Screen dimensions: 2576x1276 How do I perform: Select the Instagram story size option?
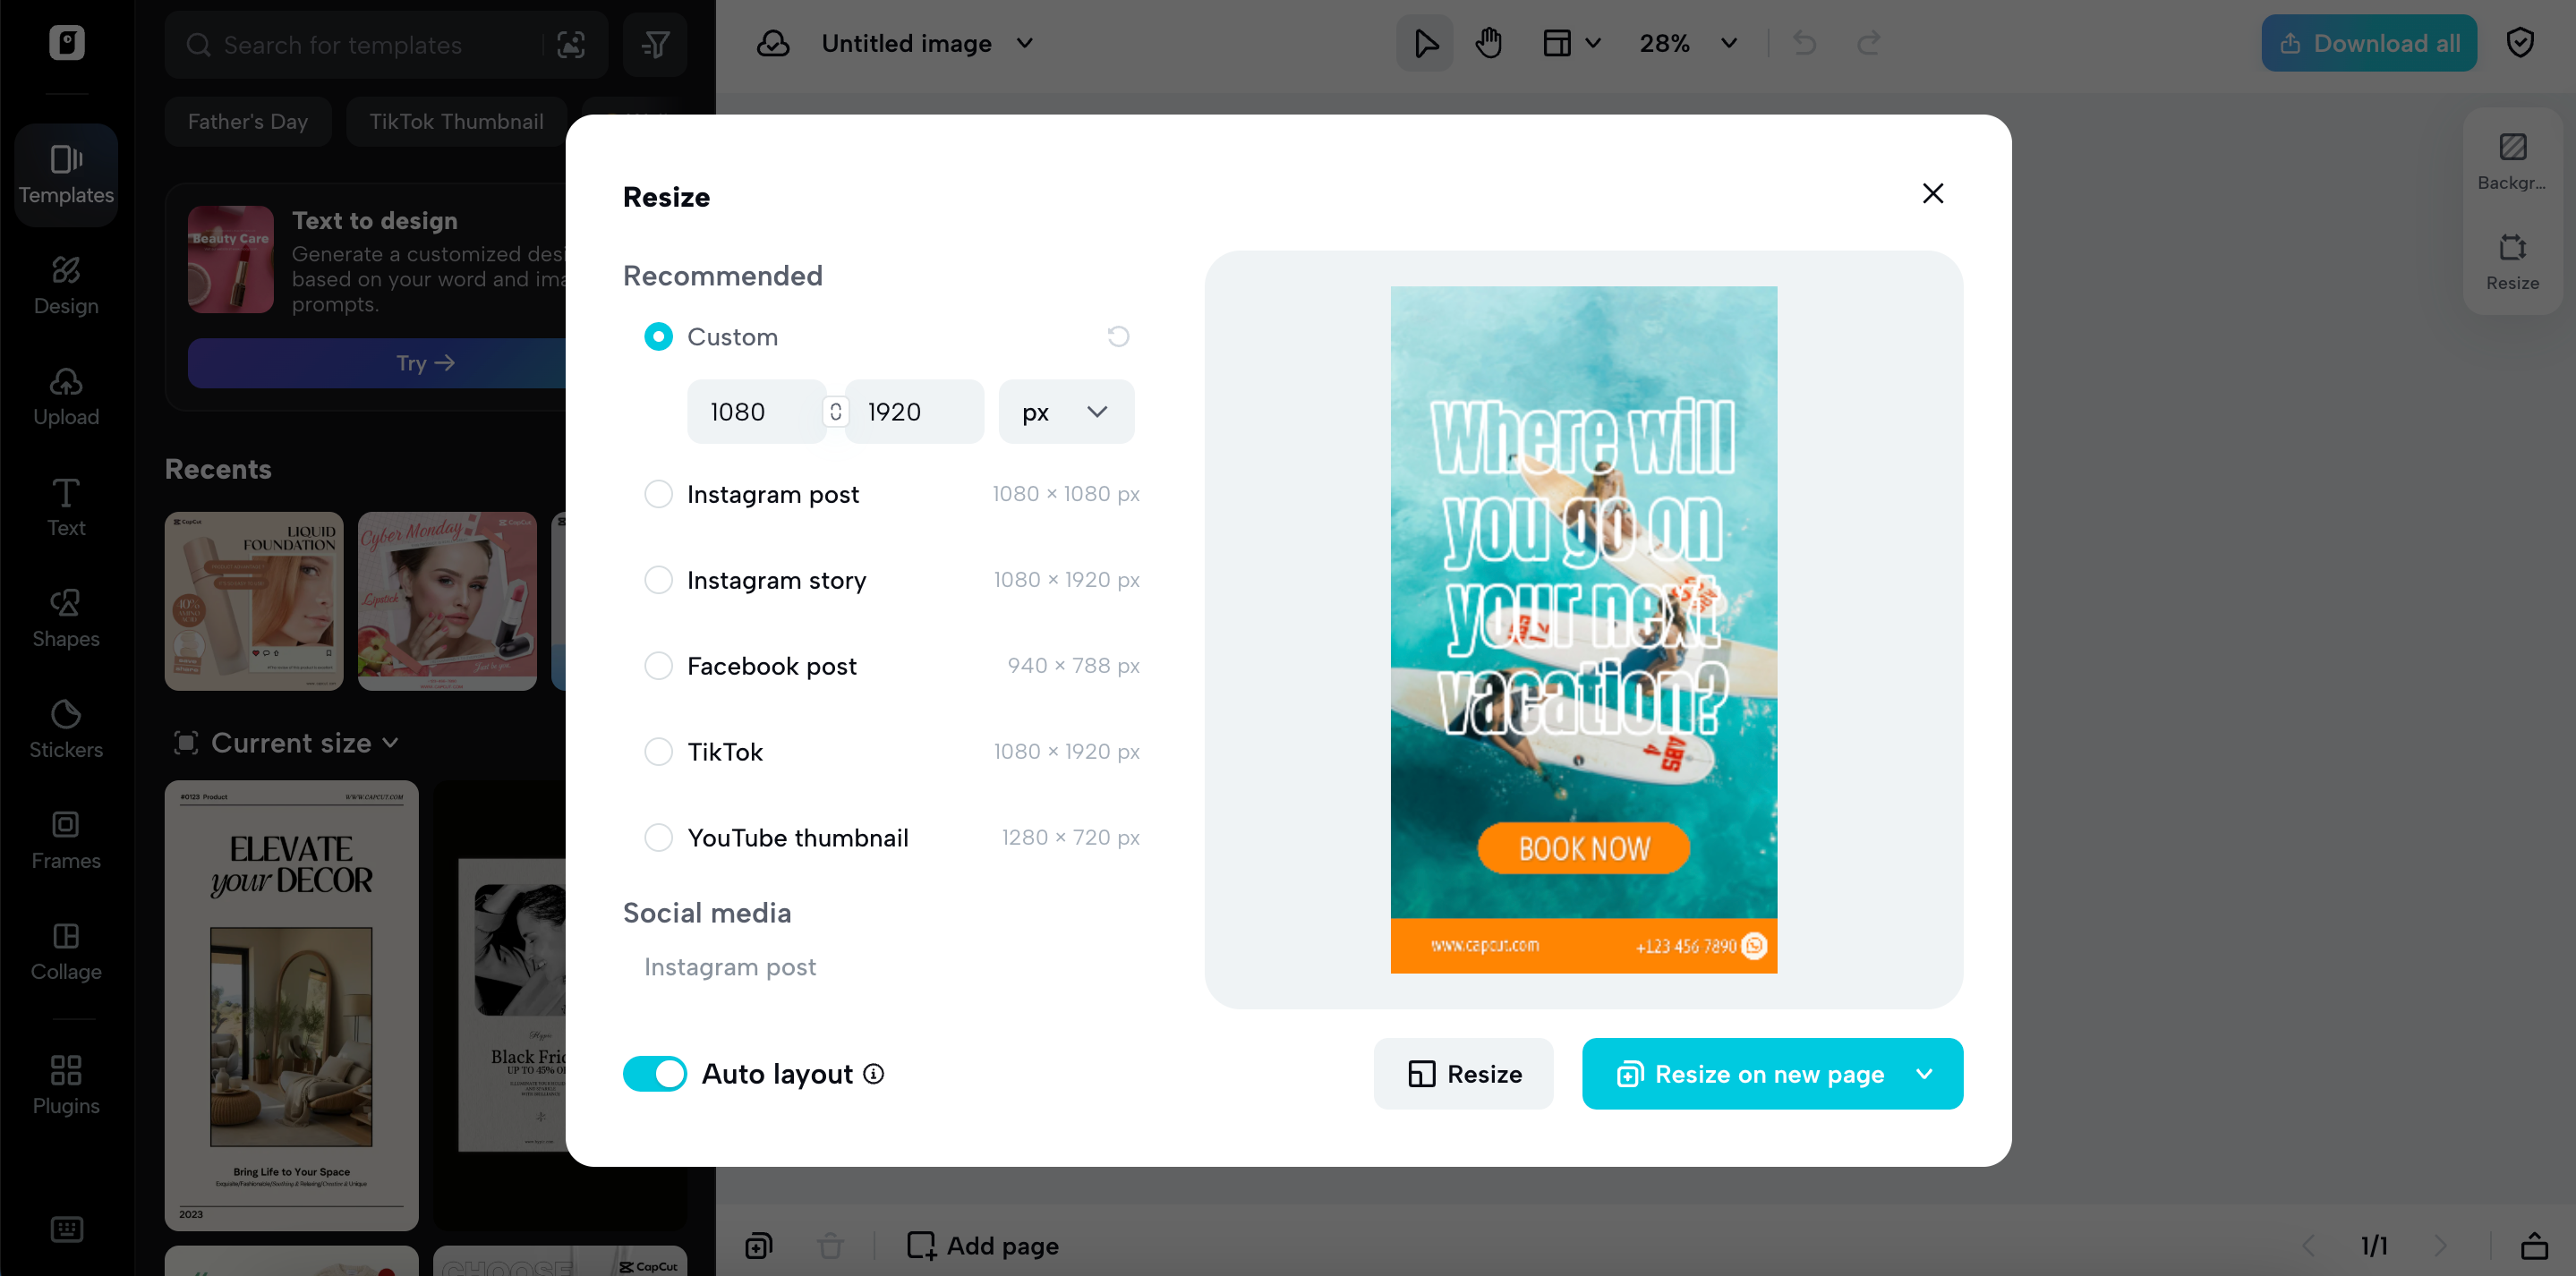pyautogui.click(x=658, y=580)
